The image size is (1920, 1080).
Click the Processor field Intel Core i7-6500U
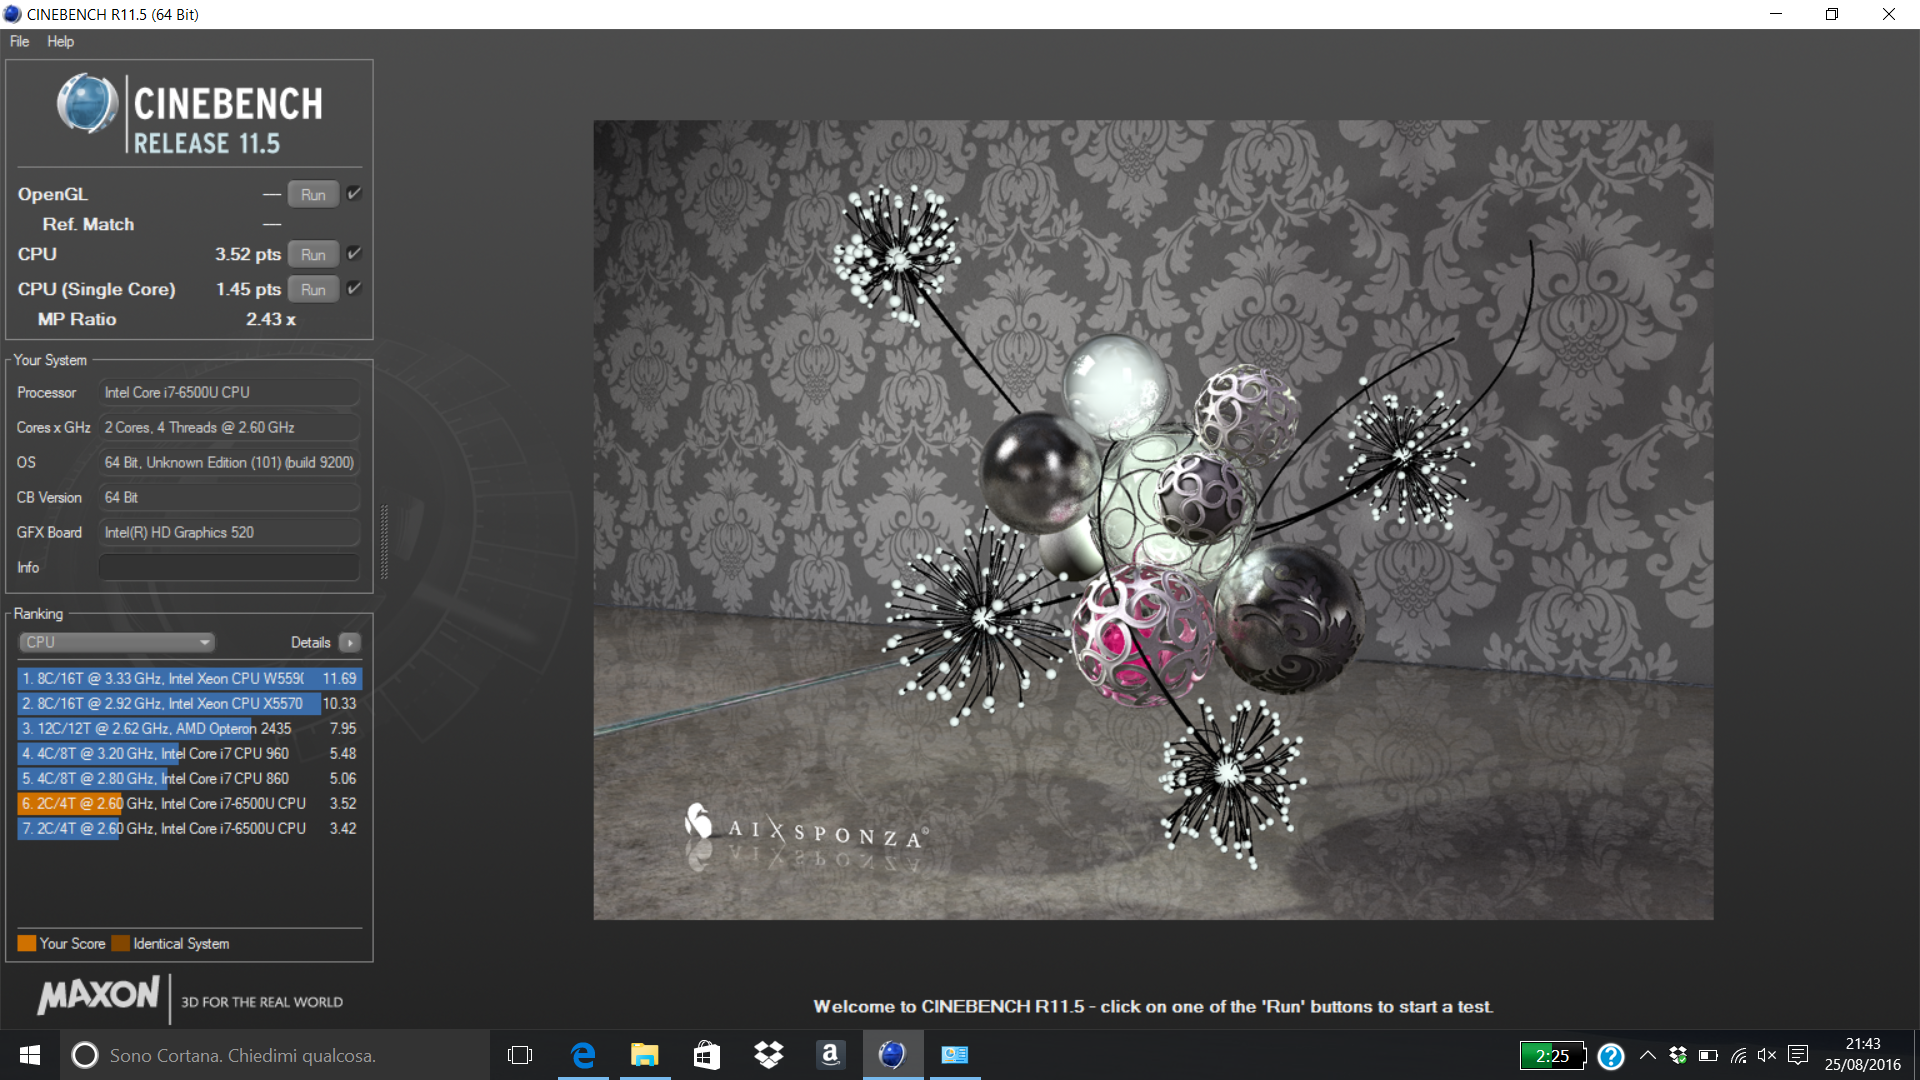[x=229, y=392]
